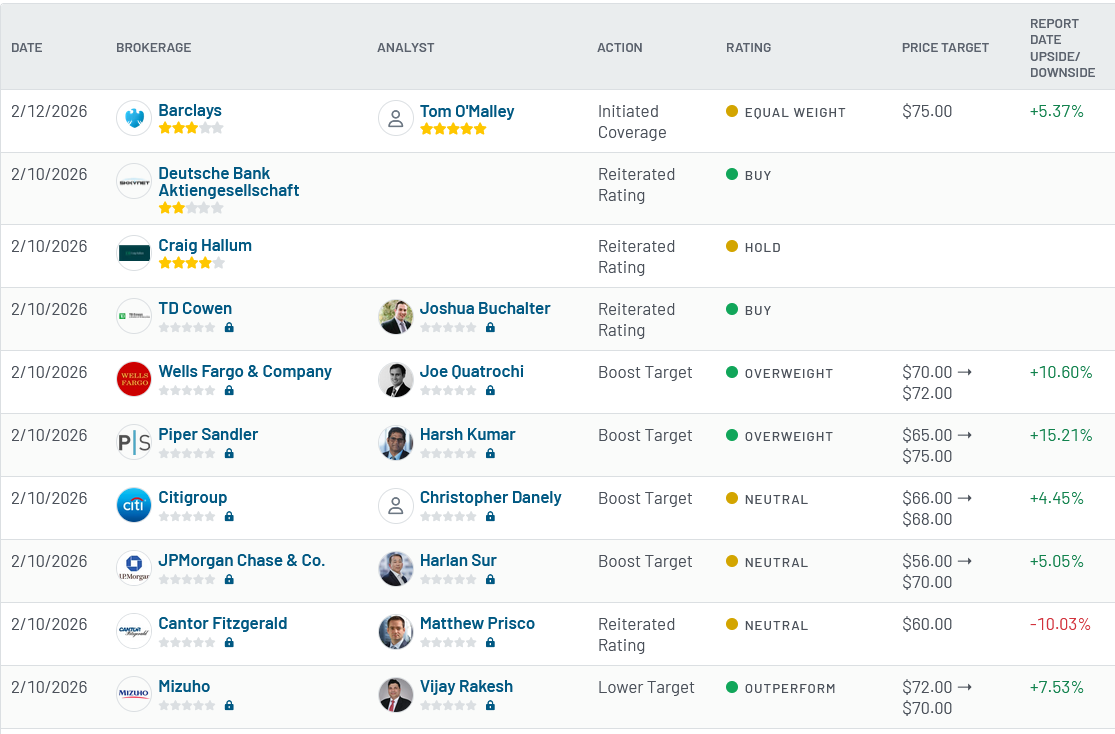Click the Cantor Fitzgerald logo
This screenshot has height=734, width=1115.
click(134, 631)
